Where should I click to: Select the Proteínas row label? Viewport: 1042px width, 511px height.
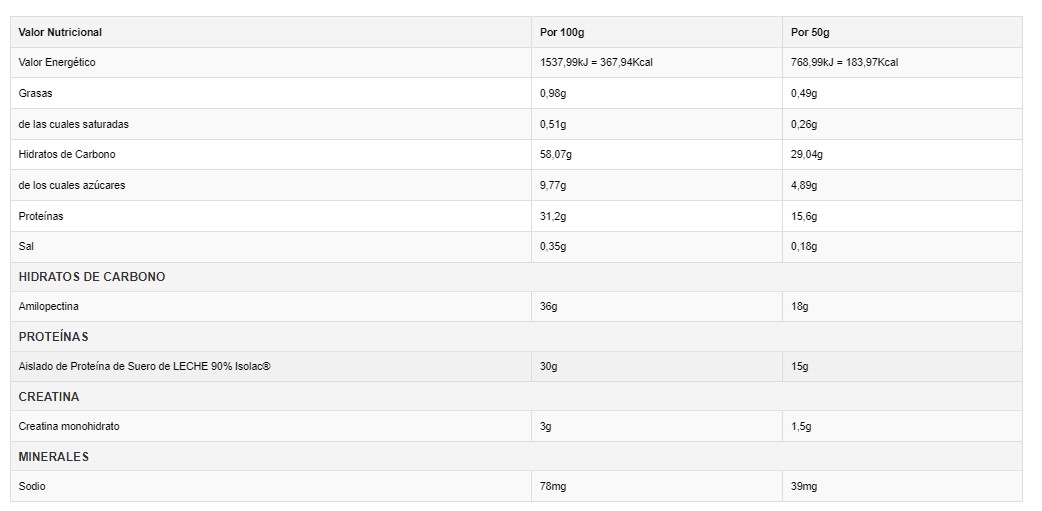click(41, 216)
